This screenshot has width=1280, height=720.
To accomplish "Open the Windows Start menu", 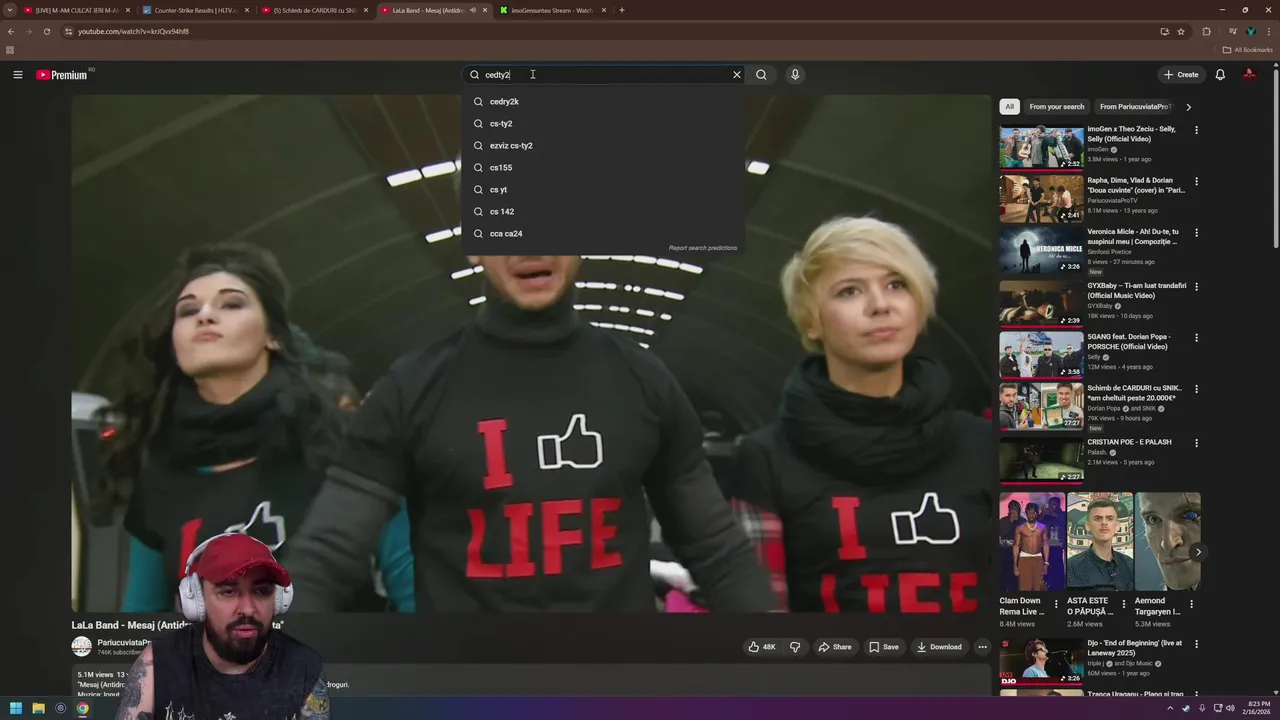I will [16, 708].
